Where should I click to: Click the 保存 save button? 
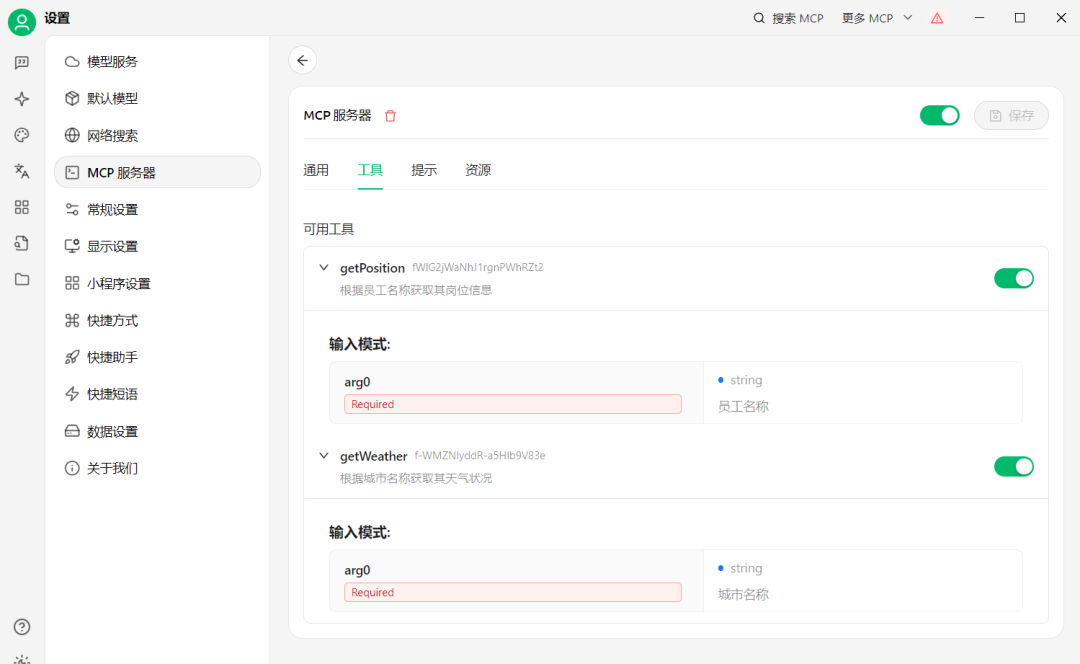click(x=1010, y=115)
